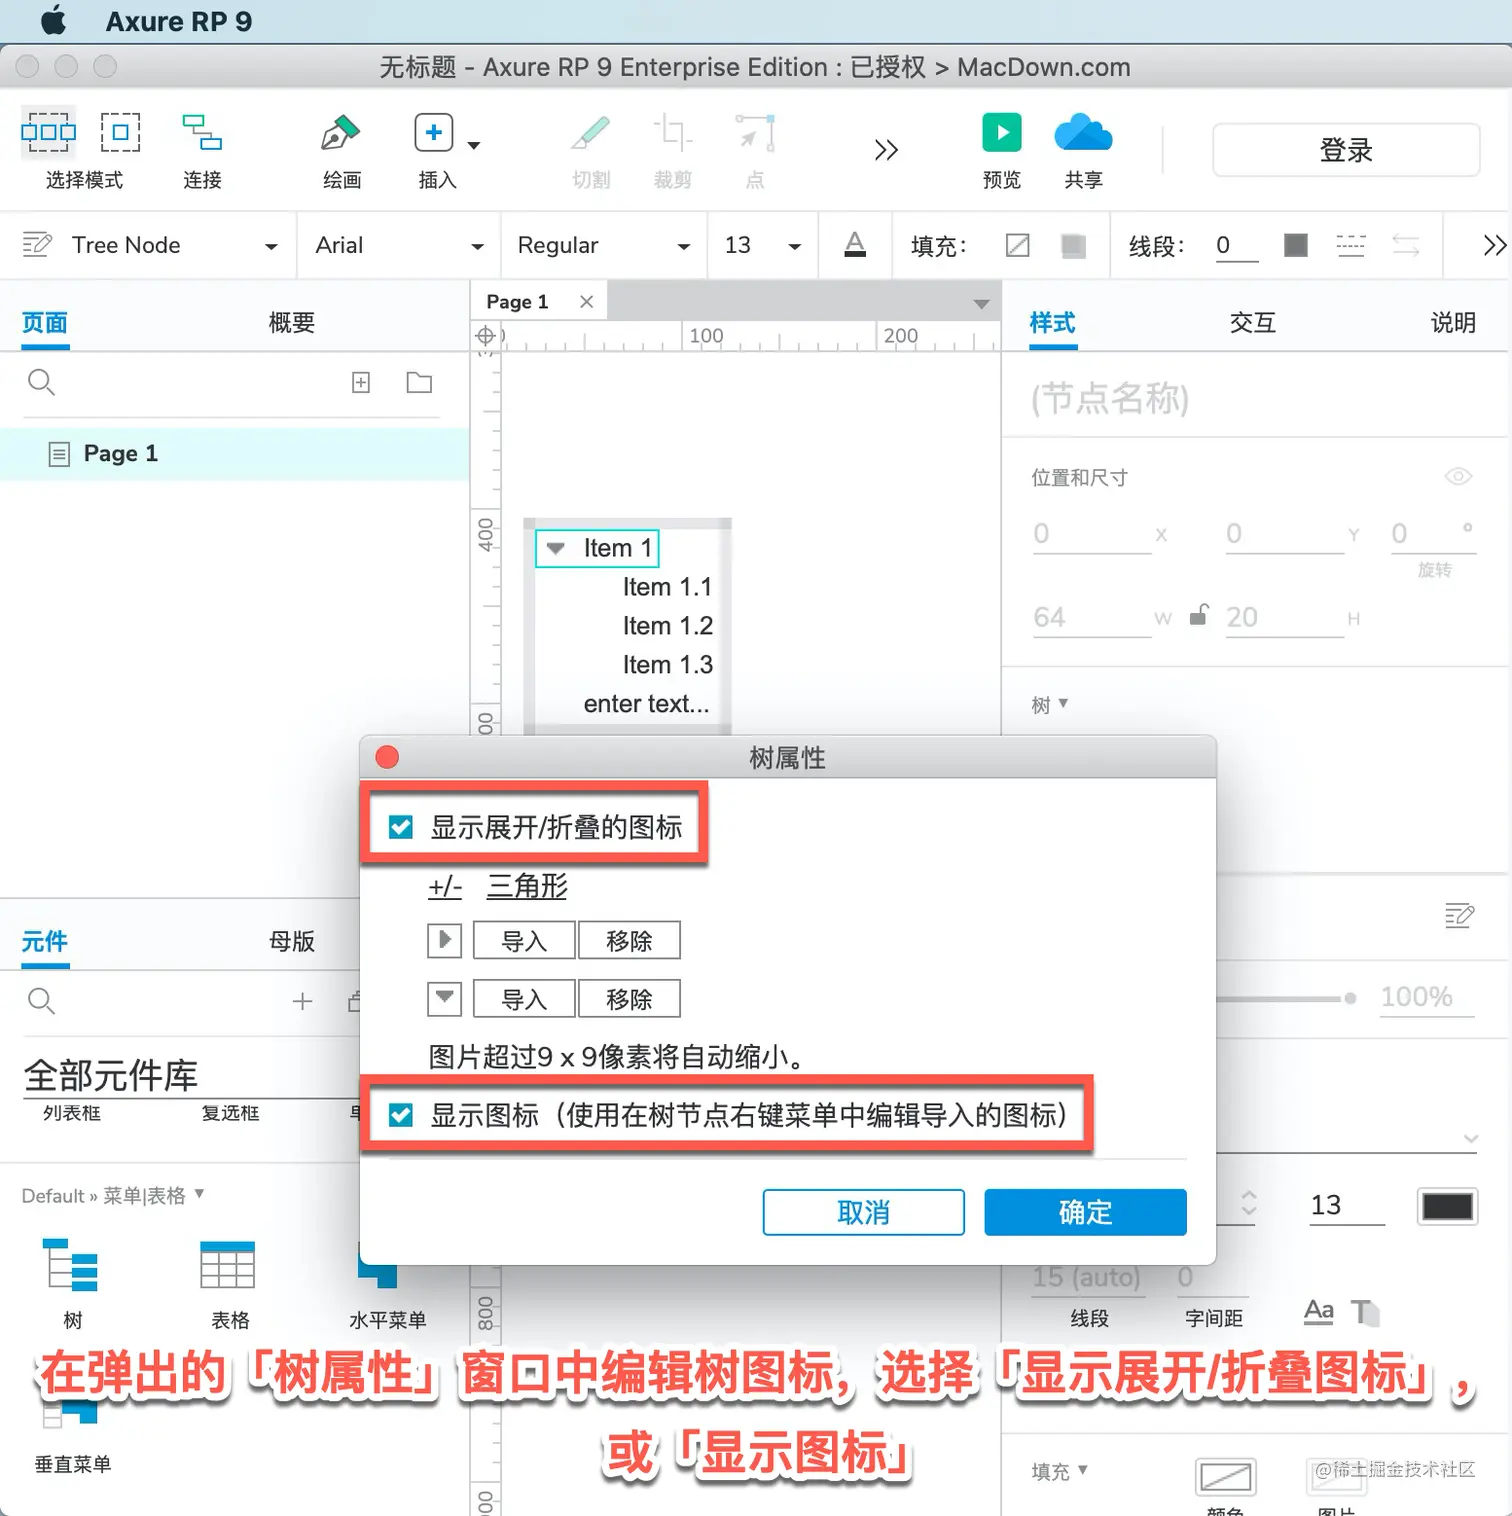Open the line pattern icon

pyautogui.click(x=1350, y=245)
